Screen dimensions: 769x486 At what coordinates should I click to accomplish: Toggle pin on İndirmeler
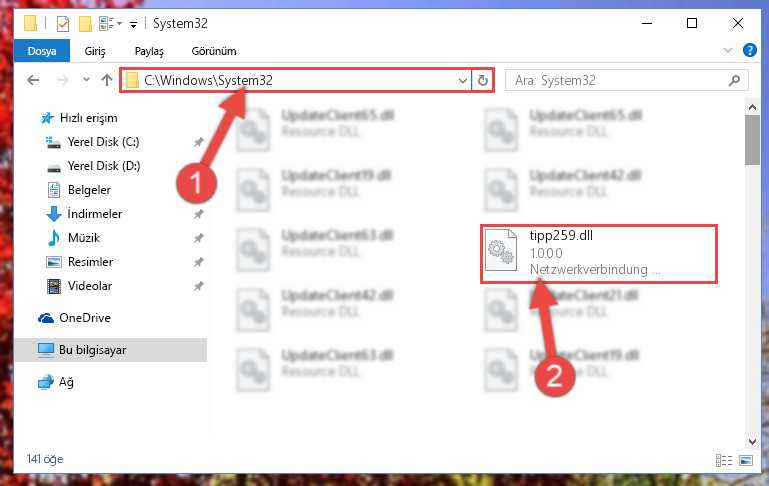pos(198,214)
